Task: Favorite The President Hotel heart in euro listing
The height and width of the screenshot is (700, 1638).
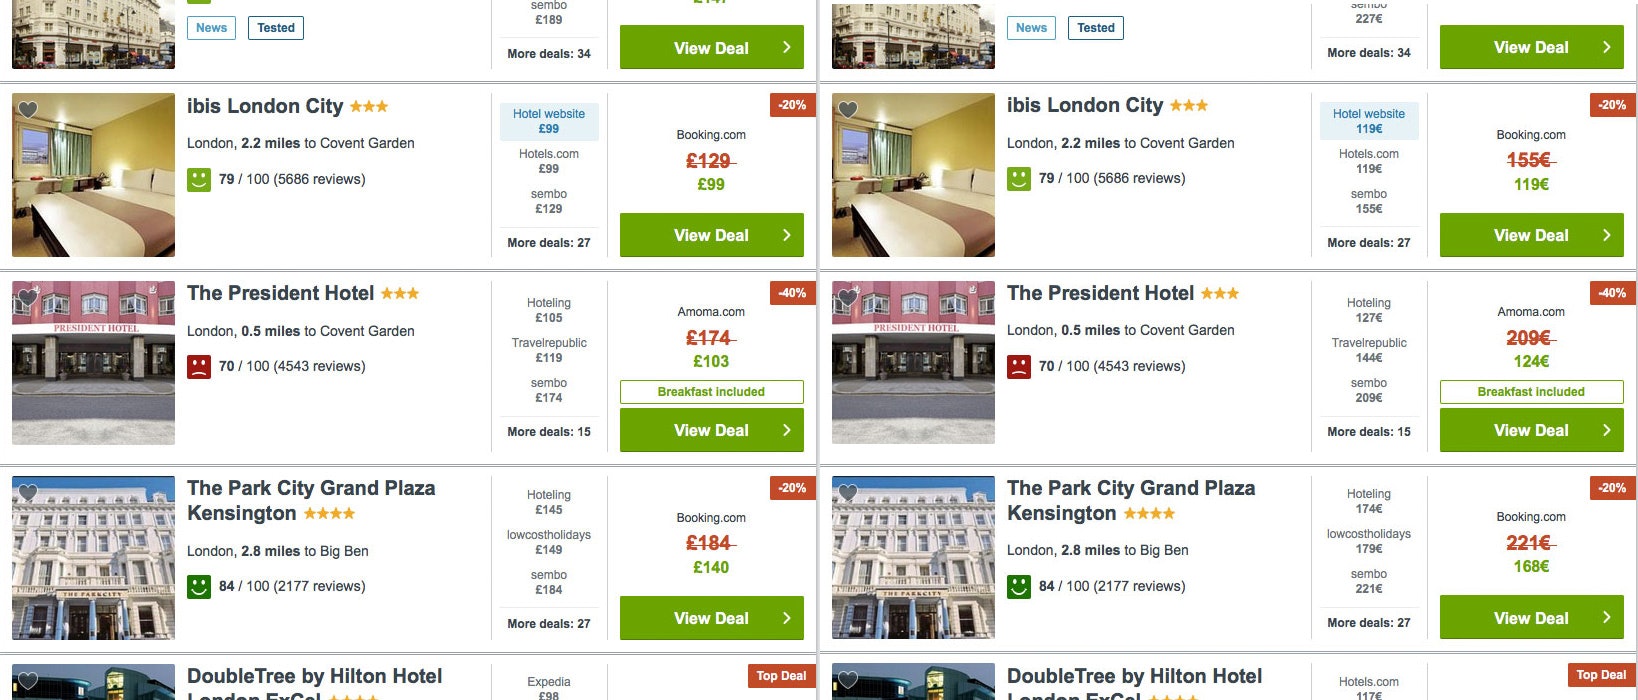Action: pyautogui.click(x=848, y=297)
